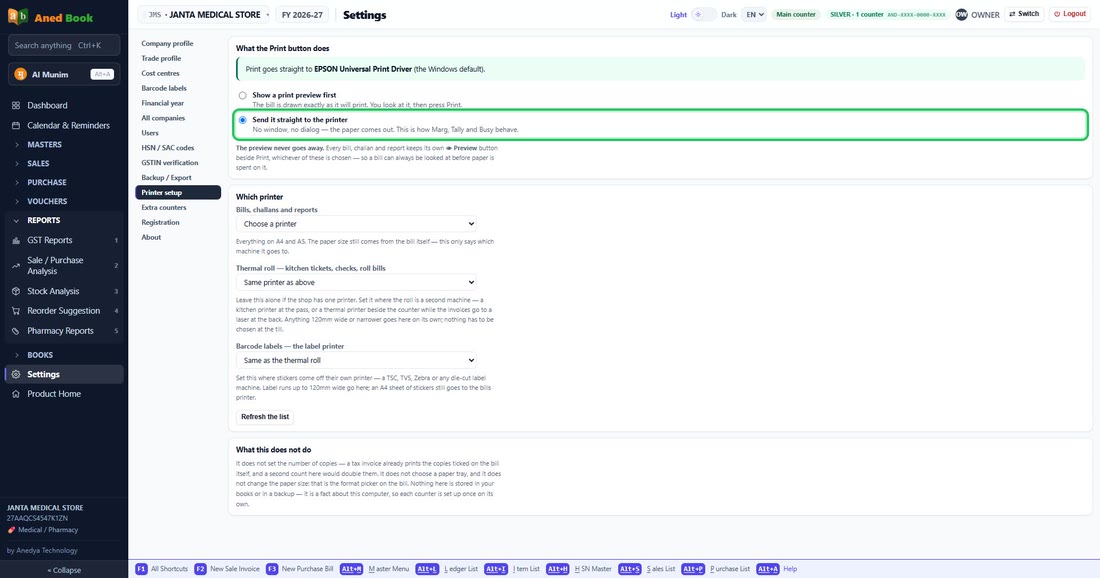Open the Company profile settings tab
Viewport: 1100px width, 578px height.
(x=178, y=43)
